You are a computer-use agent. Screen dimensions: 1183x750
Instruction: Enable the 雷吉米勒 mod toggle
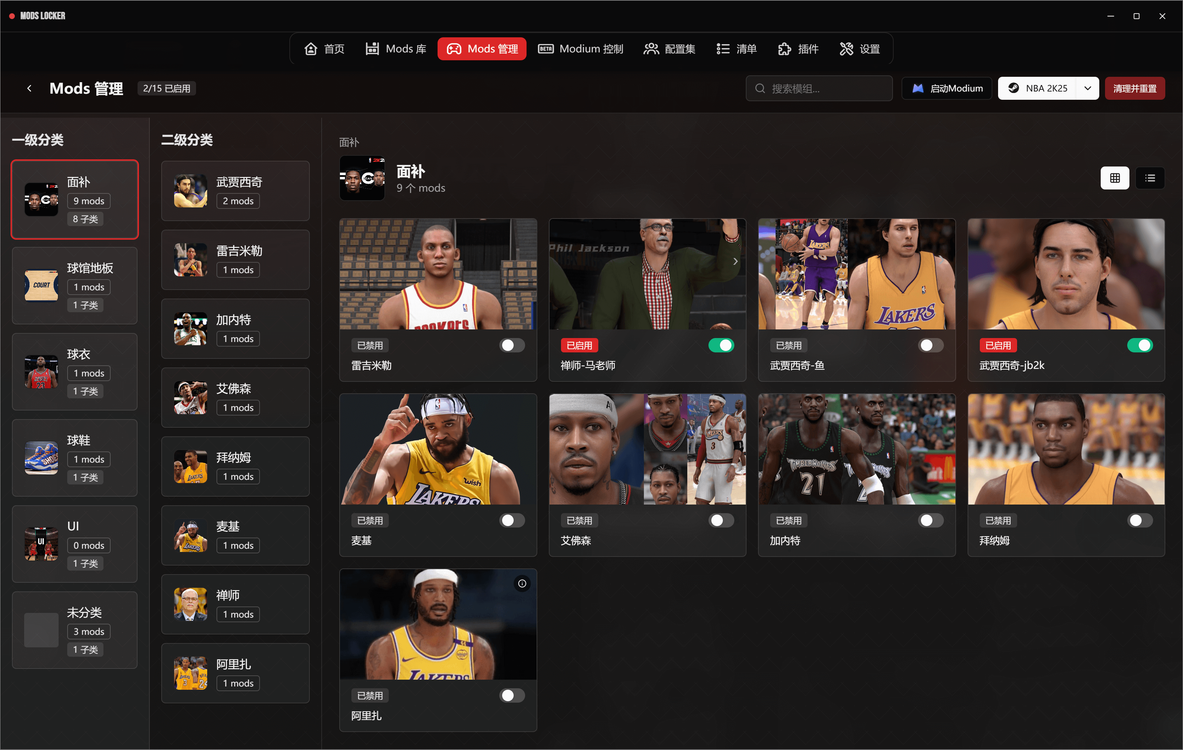512,345
